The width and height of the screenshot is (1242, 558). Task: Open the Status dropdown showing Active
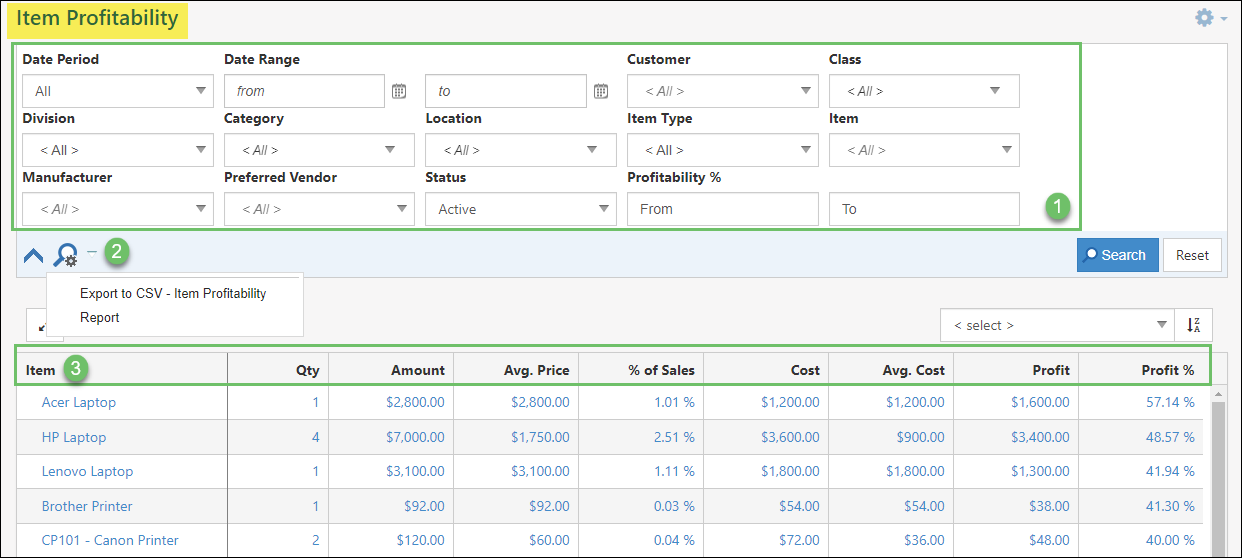point(521,209)
